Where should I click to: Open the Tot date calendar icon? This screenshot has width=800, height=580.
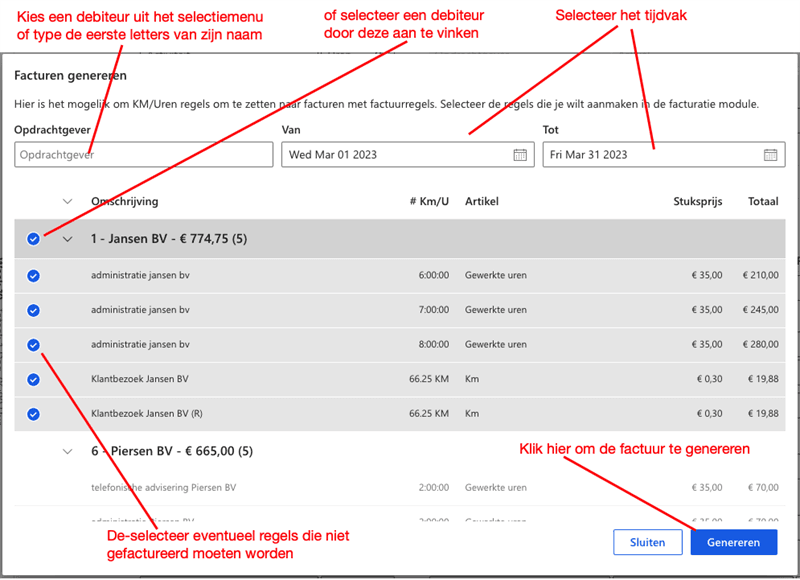(x=770, y=155)
